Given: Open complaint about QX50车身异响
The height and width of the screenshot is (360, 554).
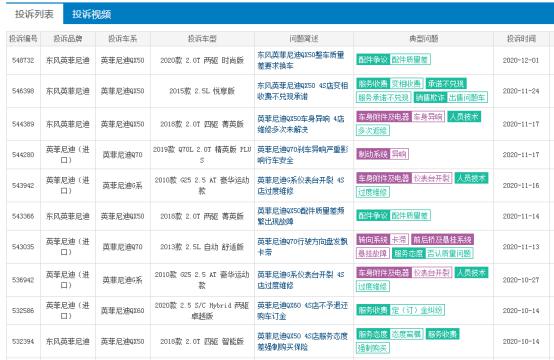Looking at the screenshot, I should pyautogui.click(x=301, y=124).
